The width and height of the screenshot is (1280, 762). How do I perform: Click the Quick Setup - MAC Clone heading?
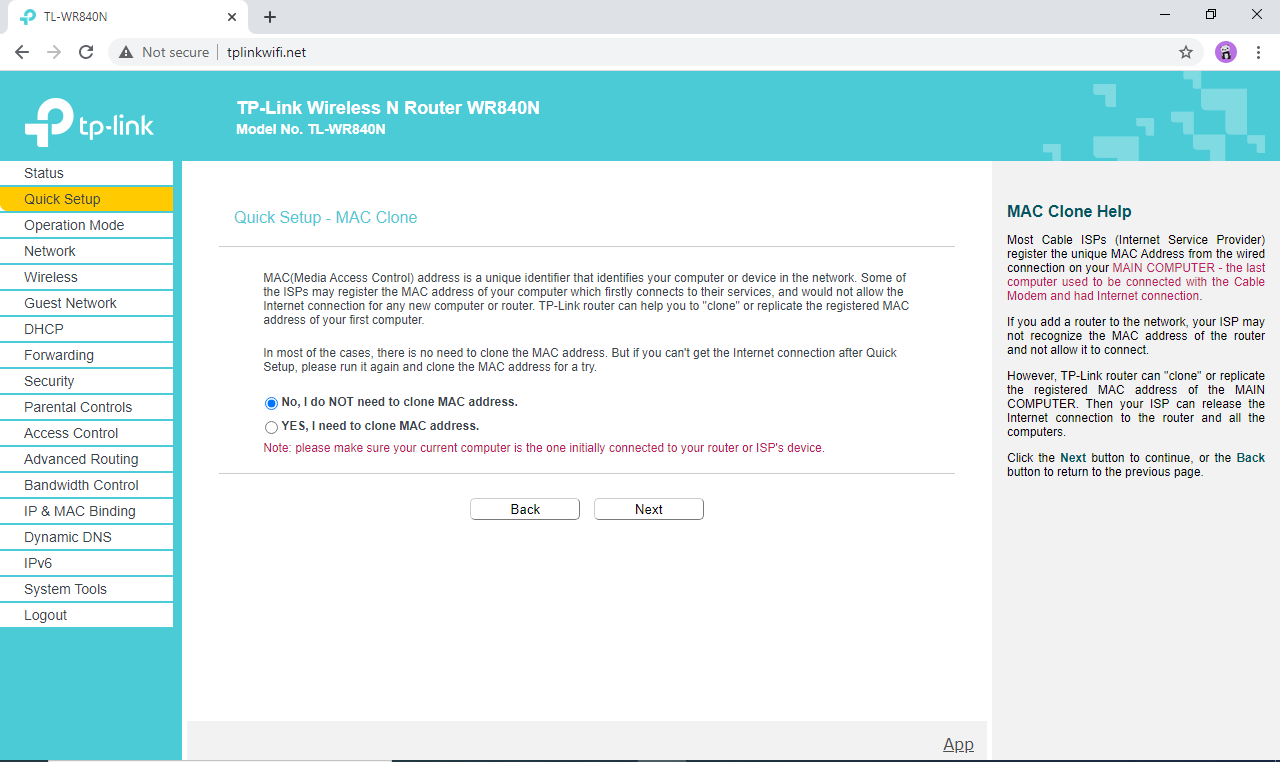point(326,217)
